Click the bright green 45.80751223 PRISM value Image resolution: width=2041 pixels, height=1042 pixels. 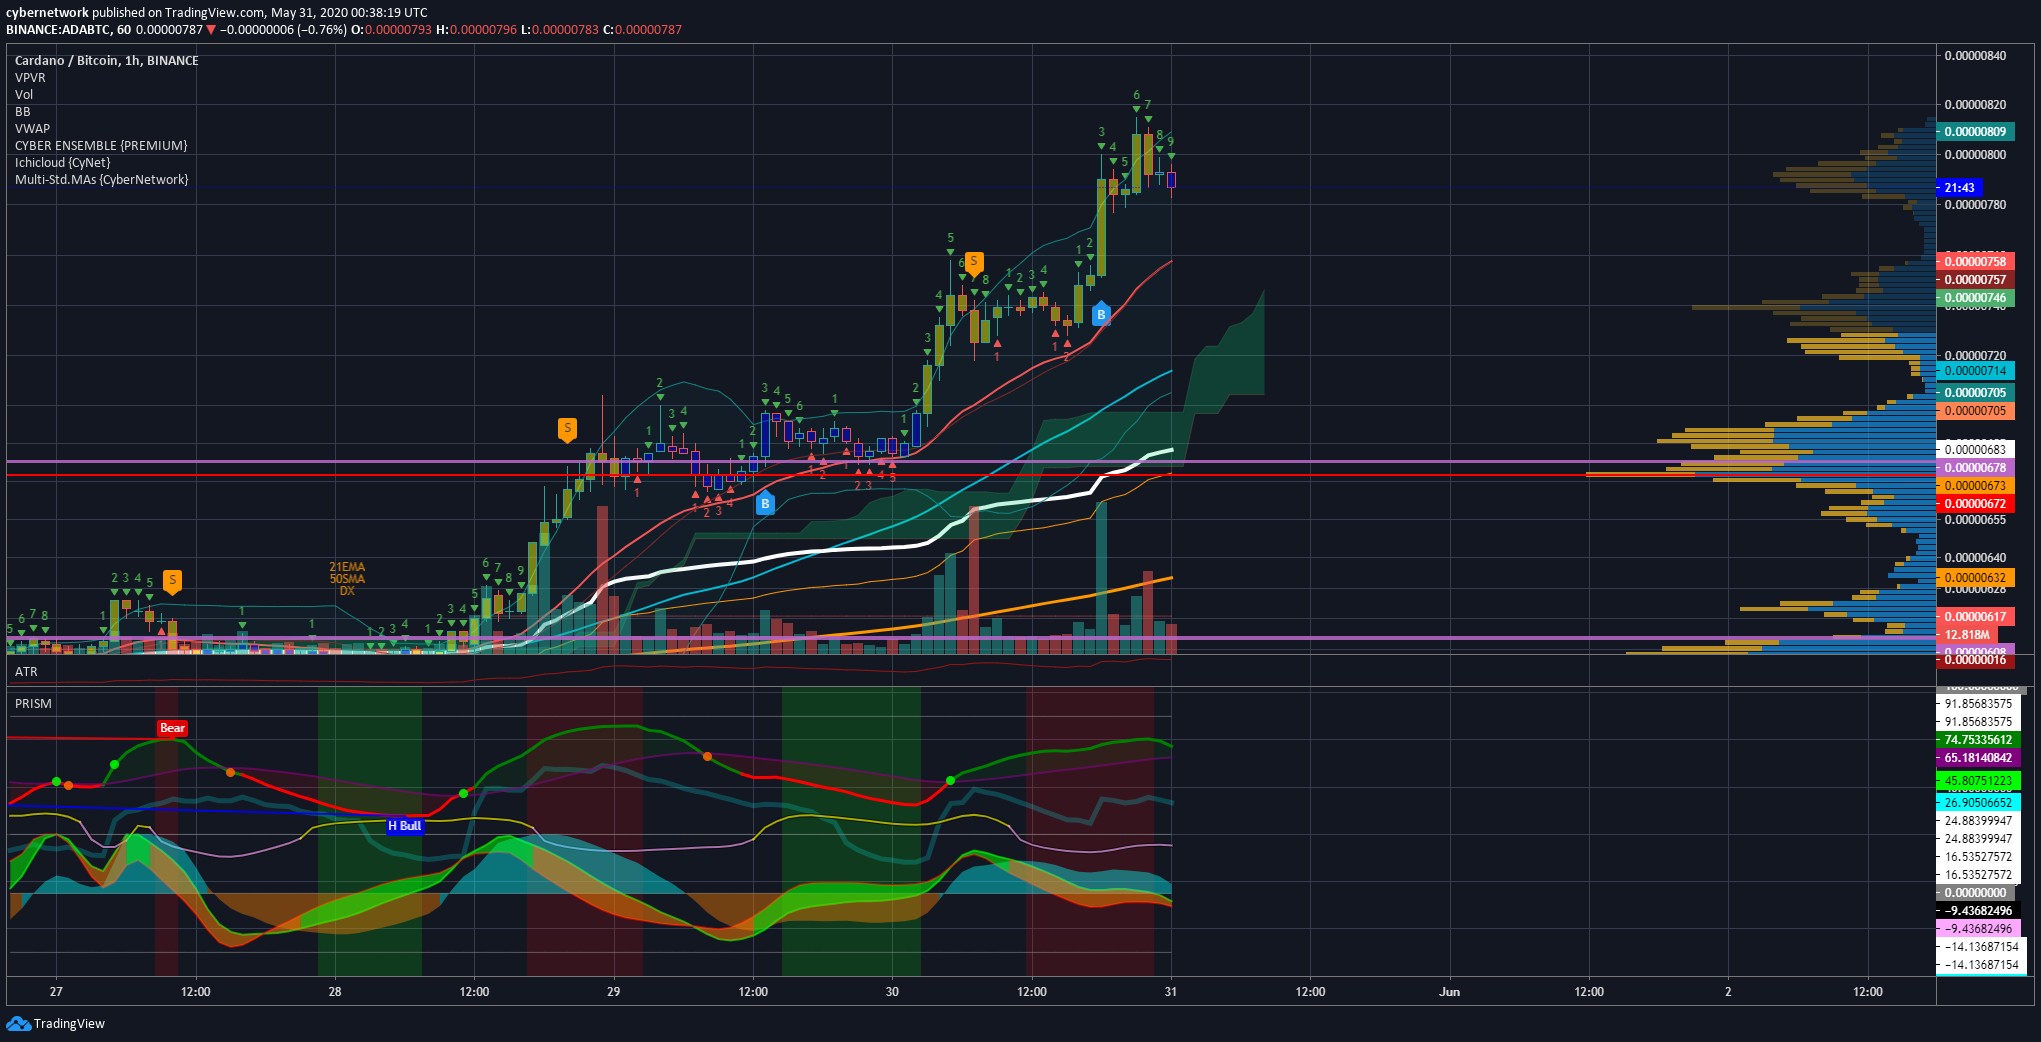(x=1978, y=780)
